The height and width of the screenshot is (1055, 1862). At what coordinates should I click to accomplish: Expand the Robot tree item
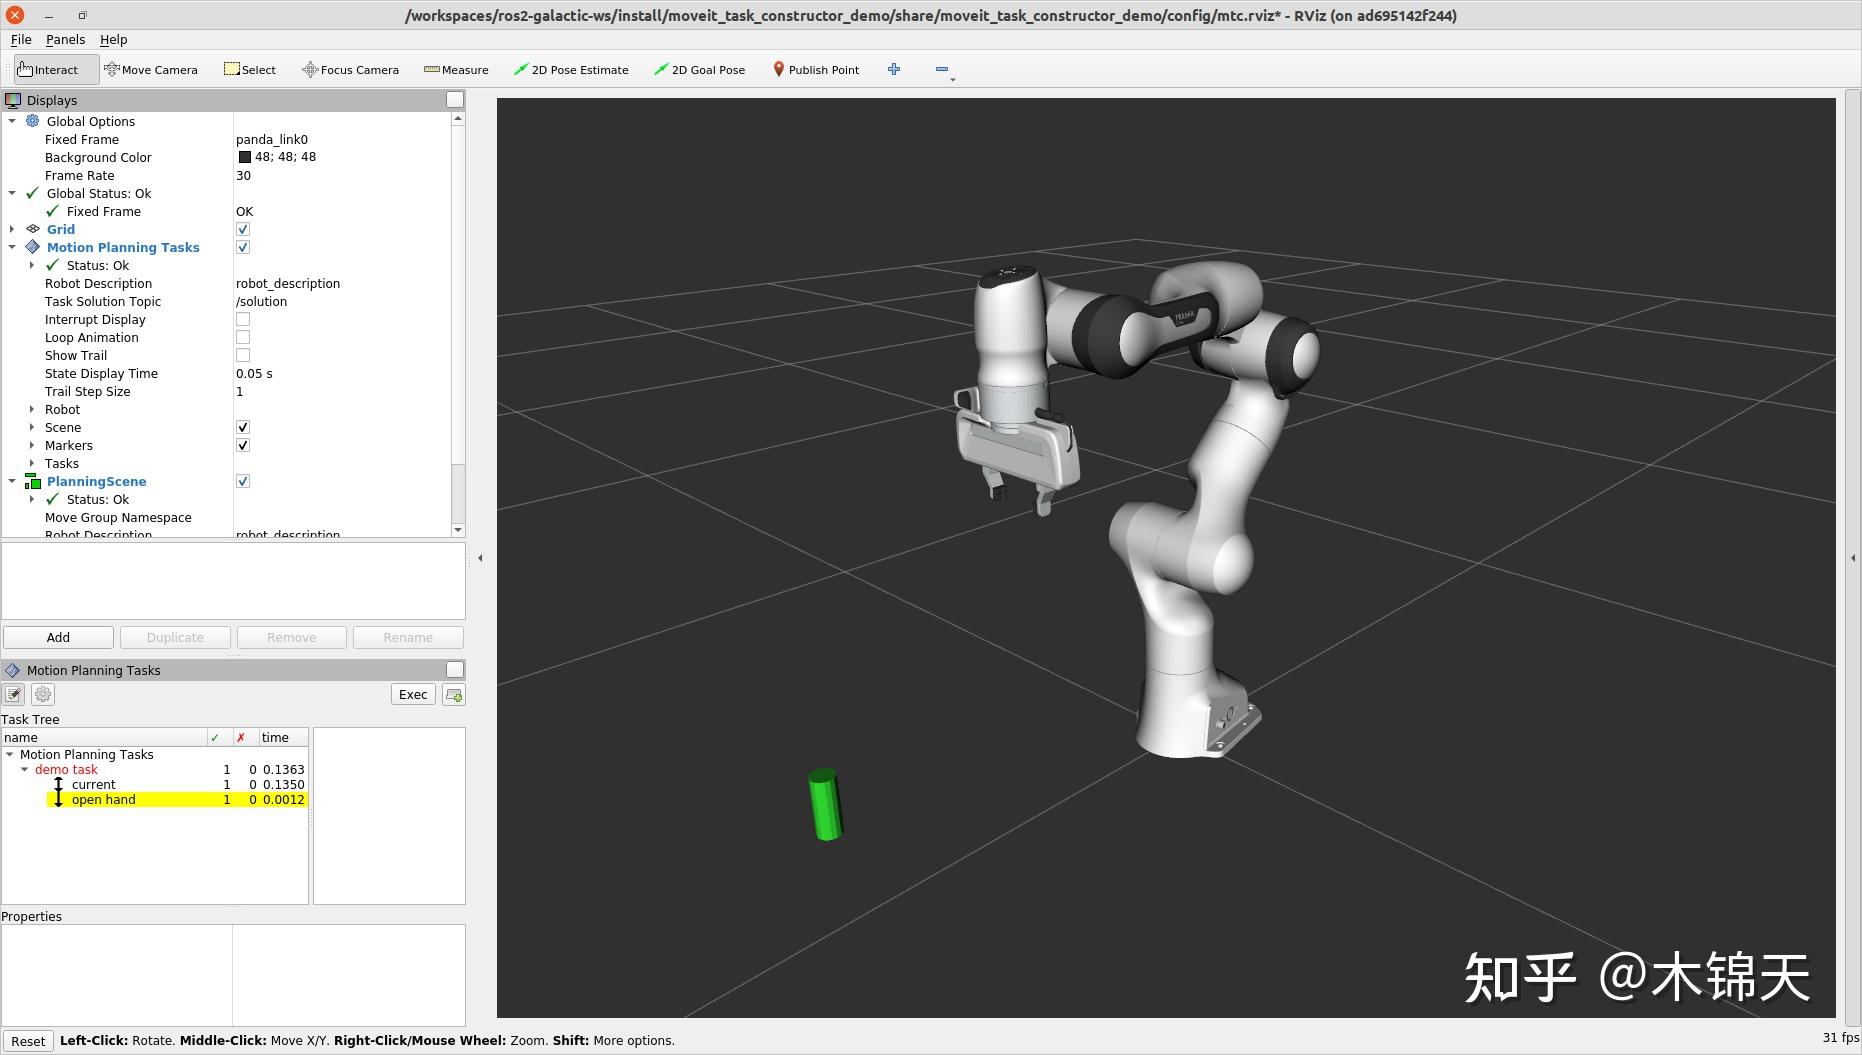pyautogui.click(x=31, y=409)
